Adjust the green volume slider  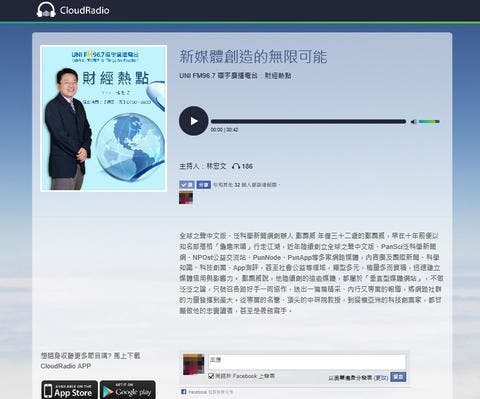click(x=429, y=122)
